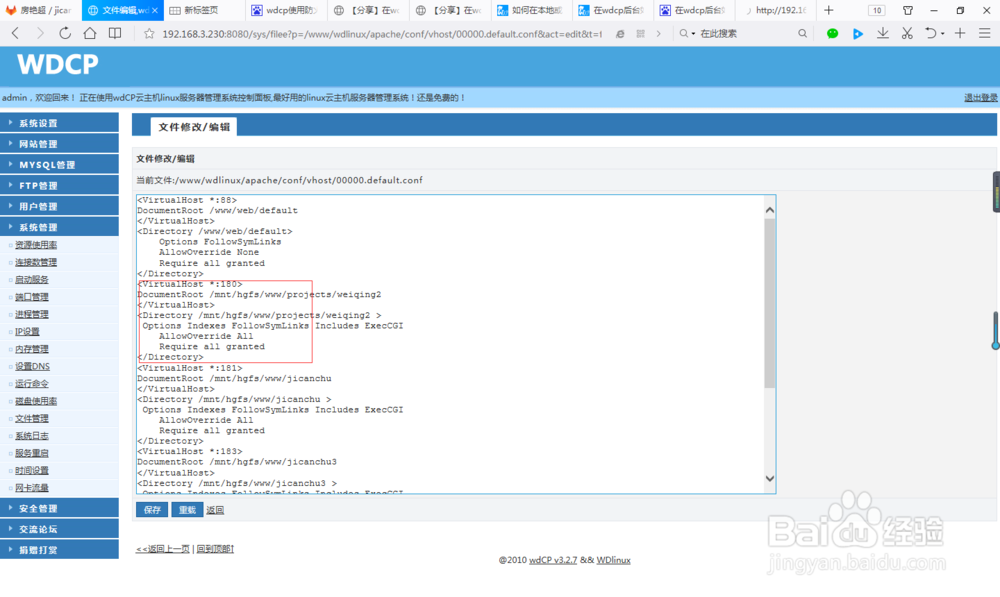Click the 返回 link beside reload
The image size is (1000, 597).
[x=215, y=510]
